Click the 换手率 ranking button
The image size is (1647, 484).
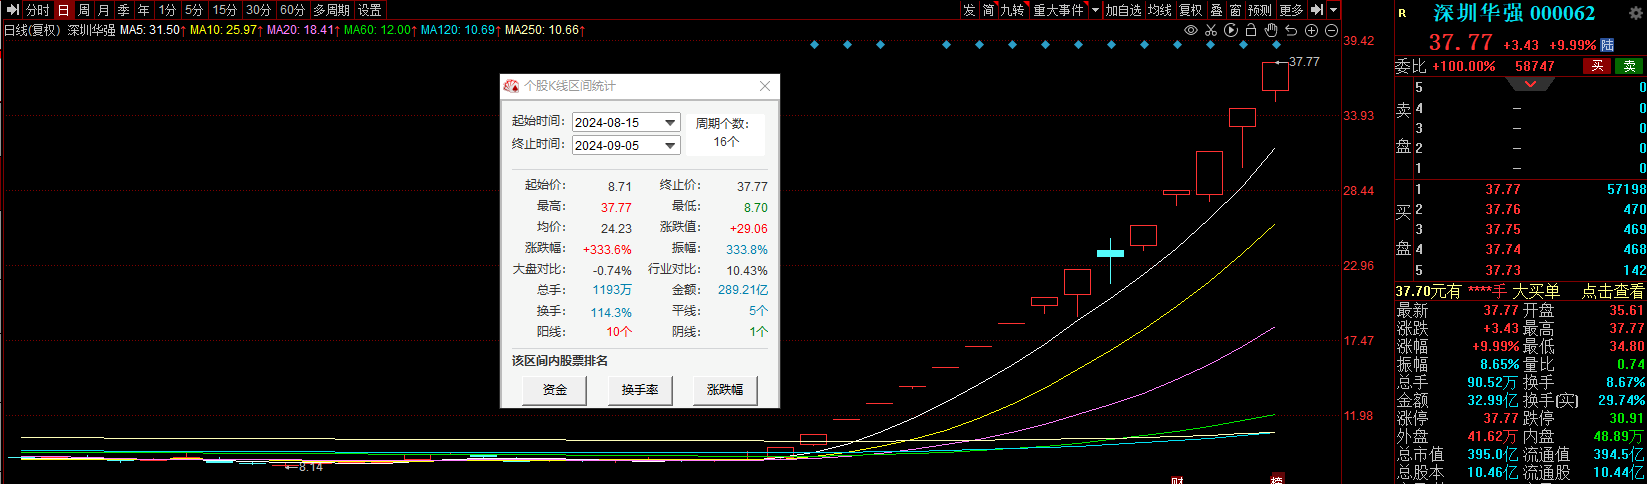[640, 390]
